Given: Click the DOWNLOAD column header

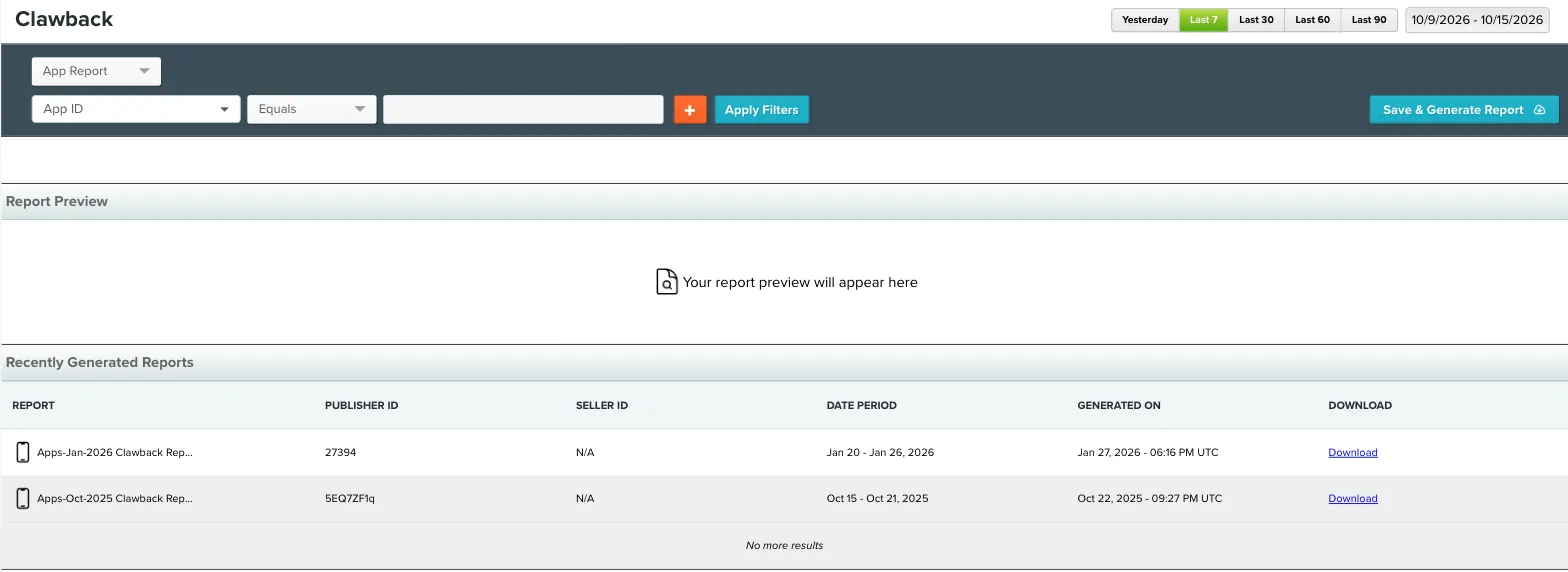Looking at the screenshot, I should click(1360, 406).
